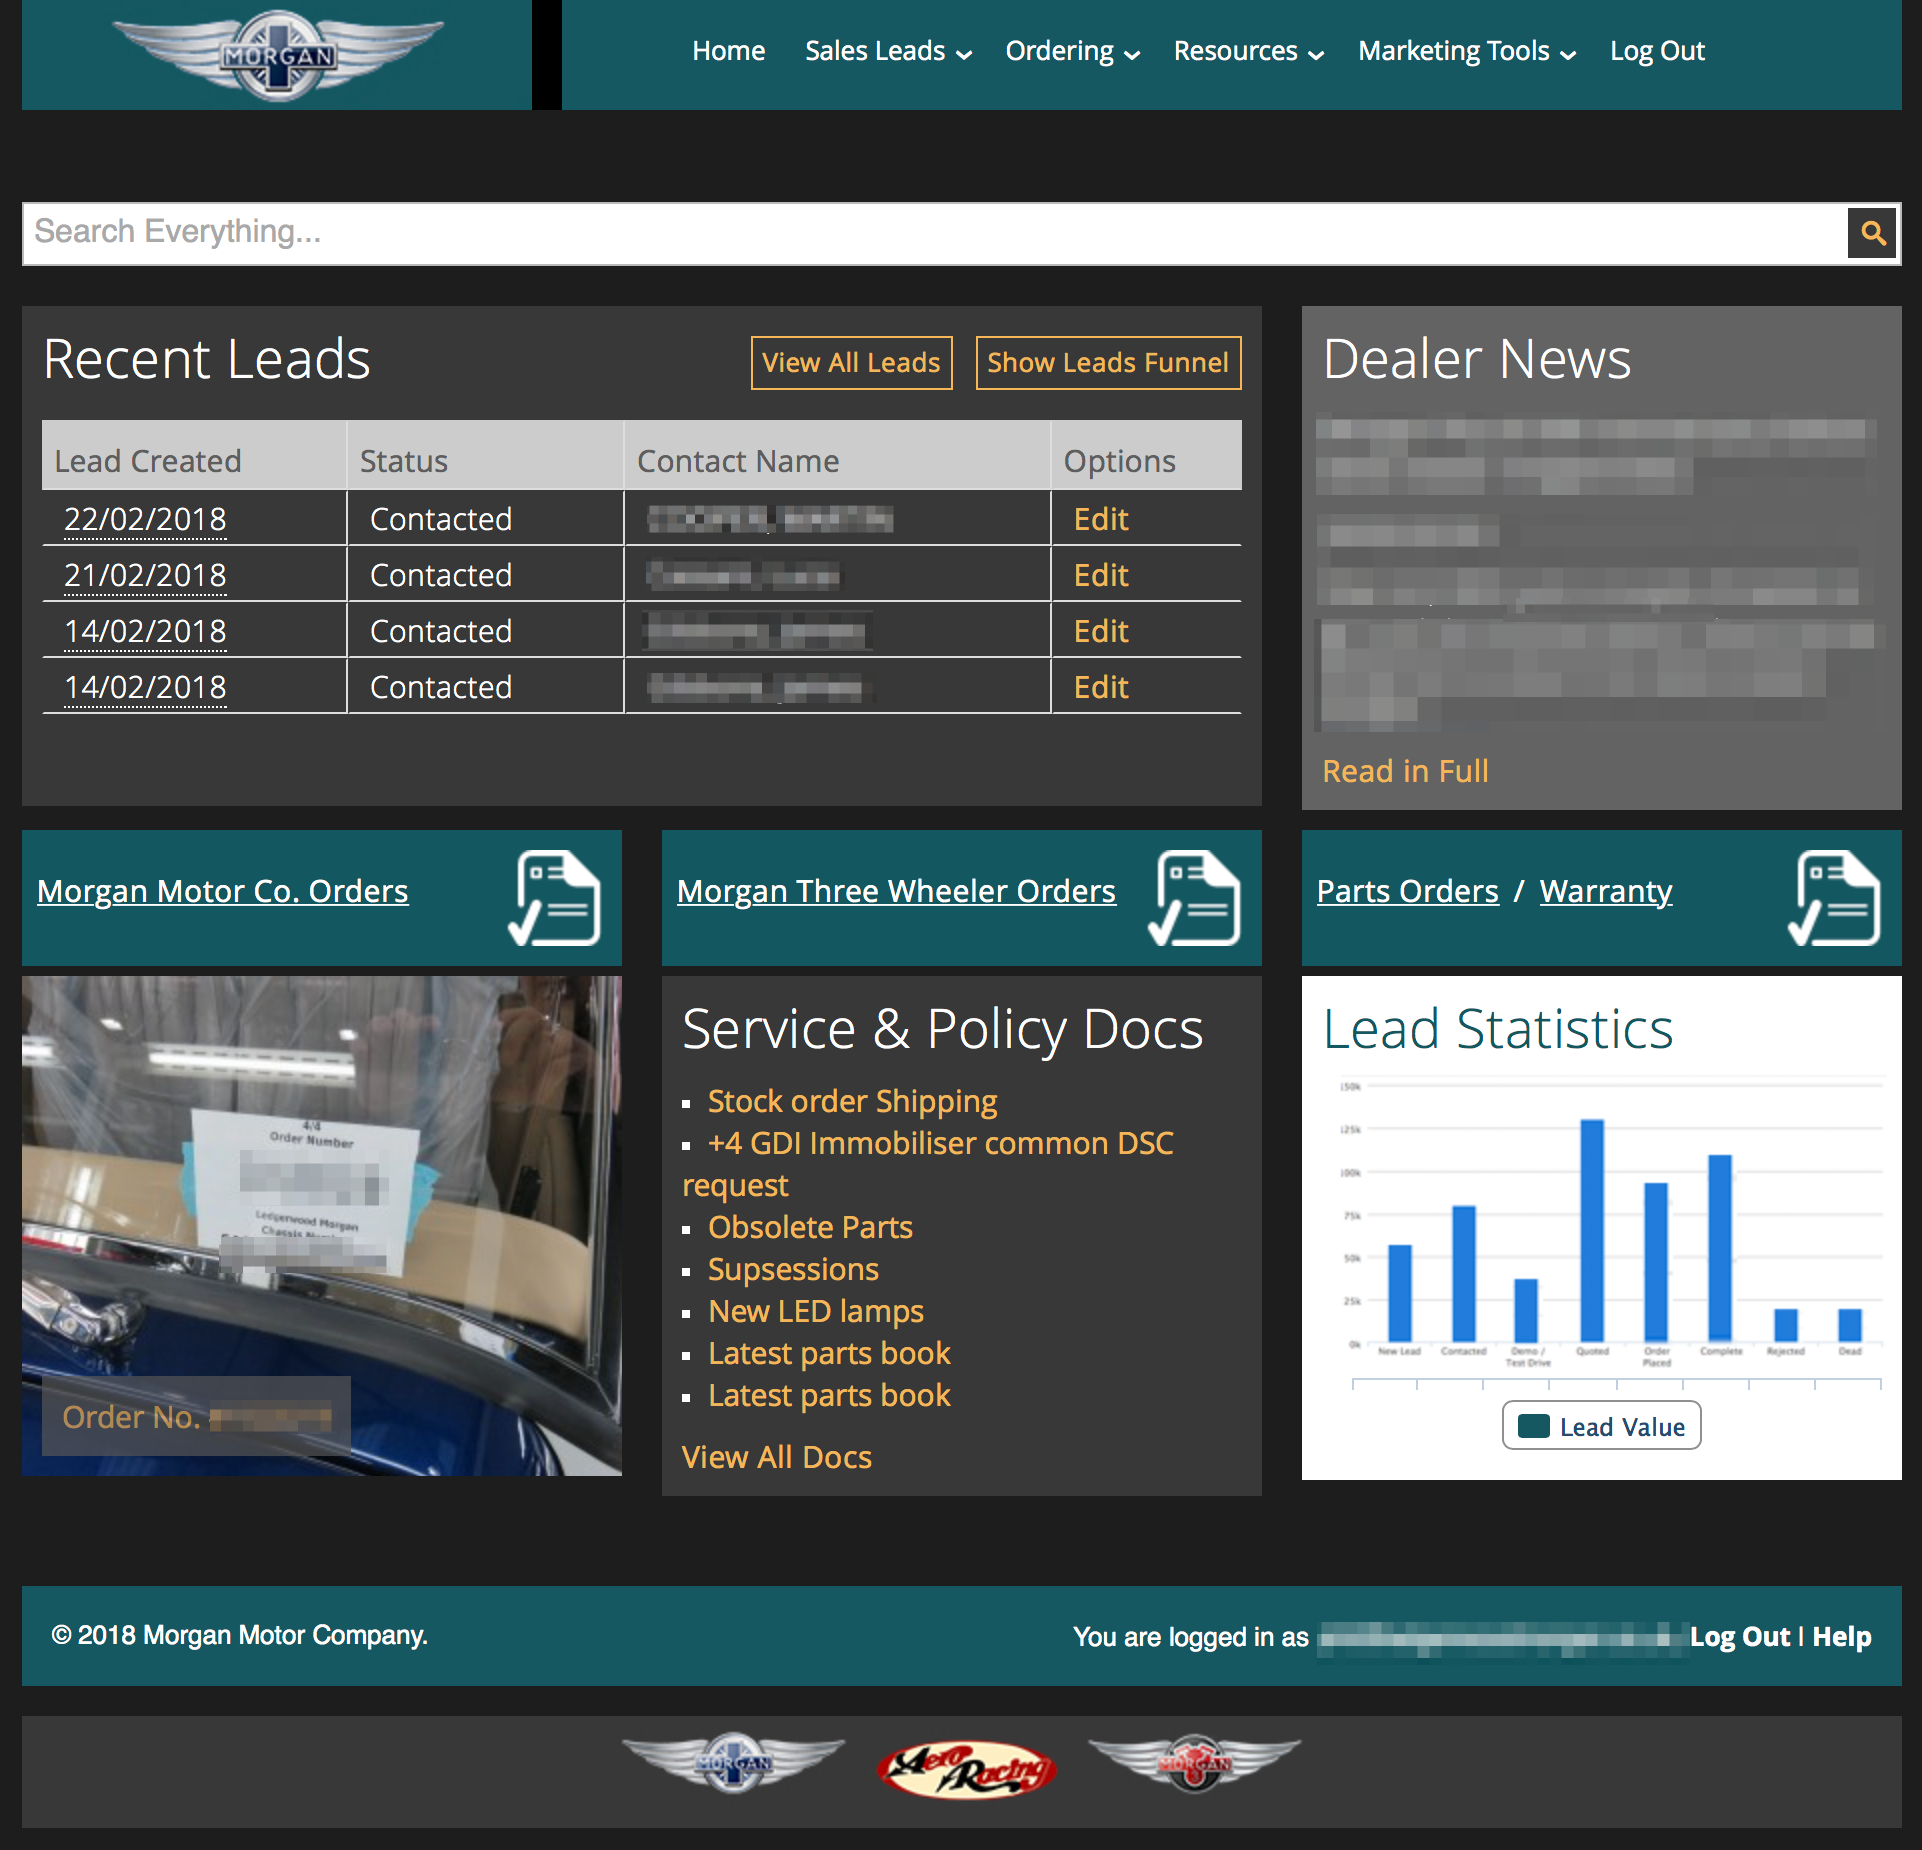Open the red Morgan Three Wheeler footer logo
The width and height of the screenshot is (1922, 1850).
click(1194, 1762)
